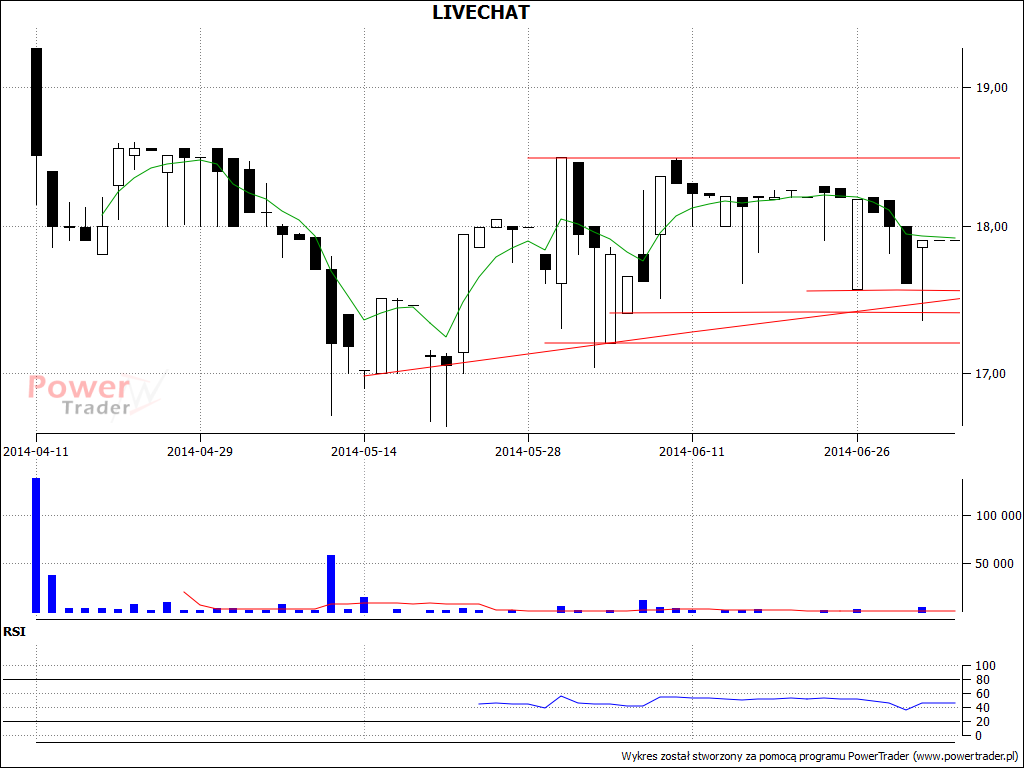
Task: Click the 2014-04-29 date label
Action: pos(200,451)
